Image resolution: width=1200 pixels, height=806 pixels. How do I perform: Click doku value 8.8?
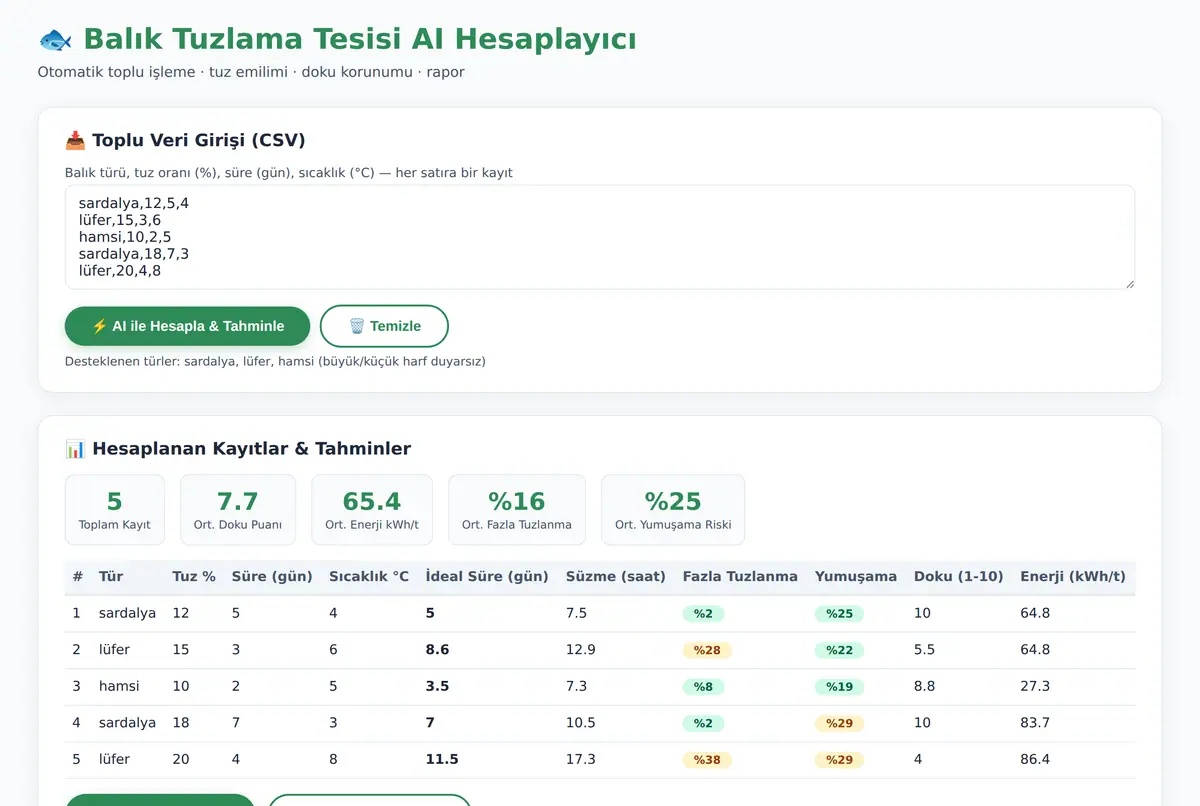(924, 686)
